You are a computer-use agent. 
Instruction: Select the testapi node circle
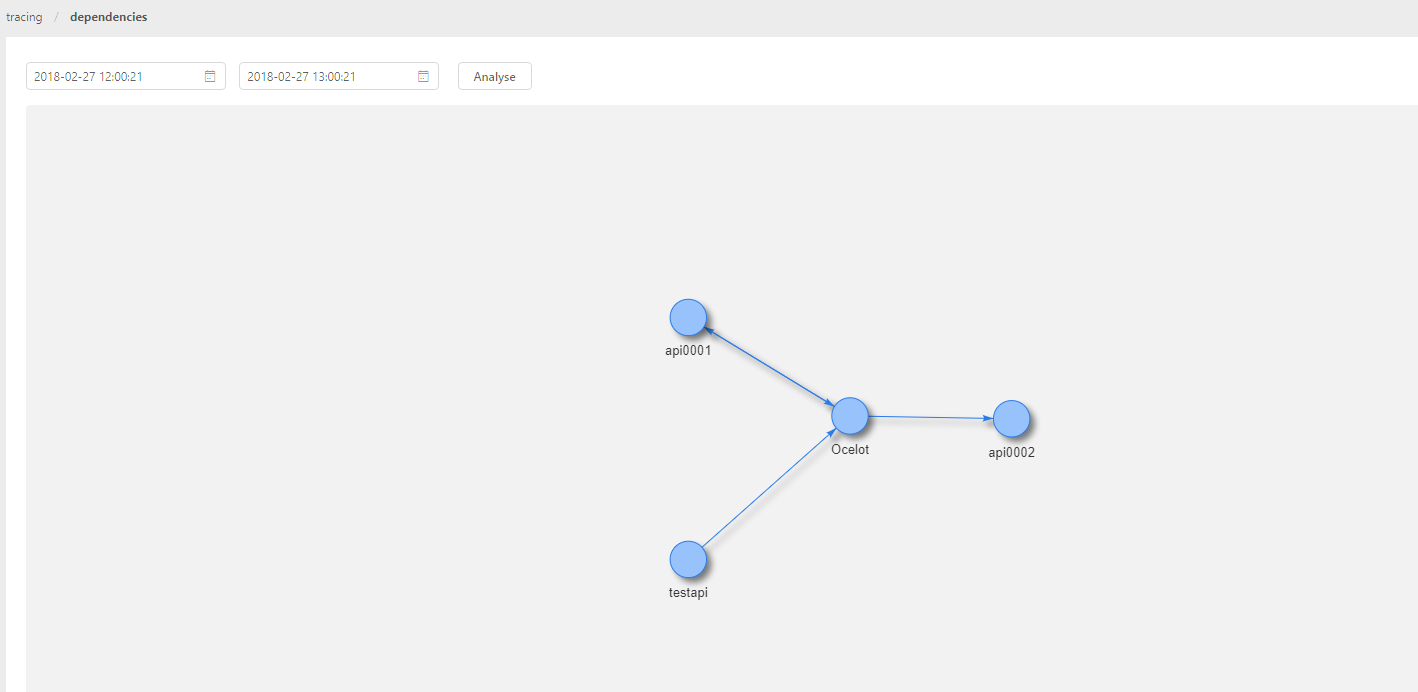(x=688, y=559)
